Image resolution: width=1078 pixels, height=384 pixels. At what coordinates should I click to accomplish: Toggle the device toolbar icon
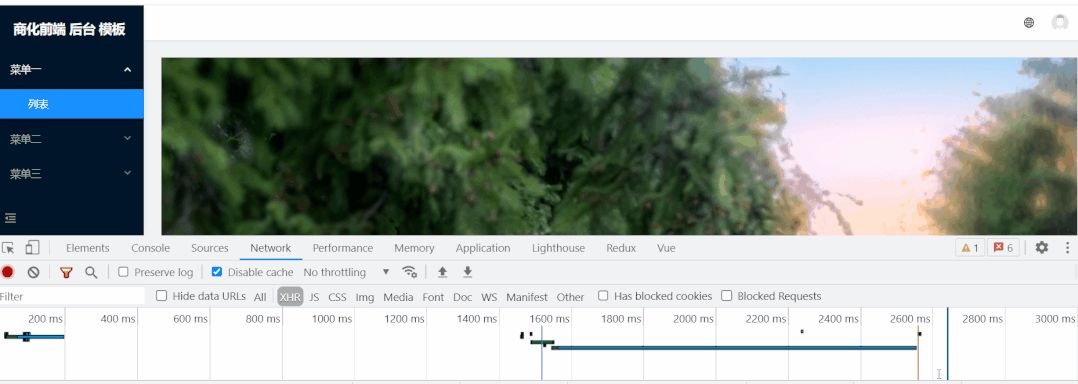32,248
